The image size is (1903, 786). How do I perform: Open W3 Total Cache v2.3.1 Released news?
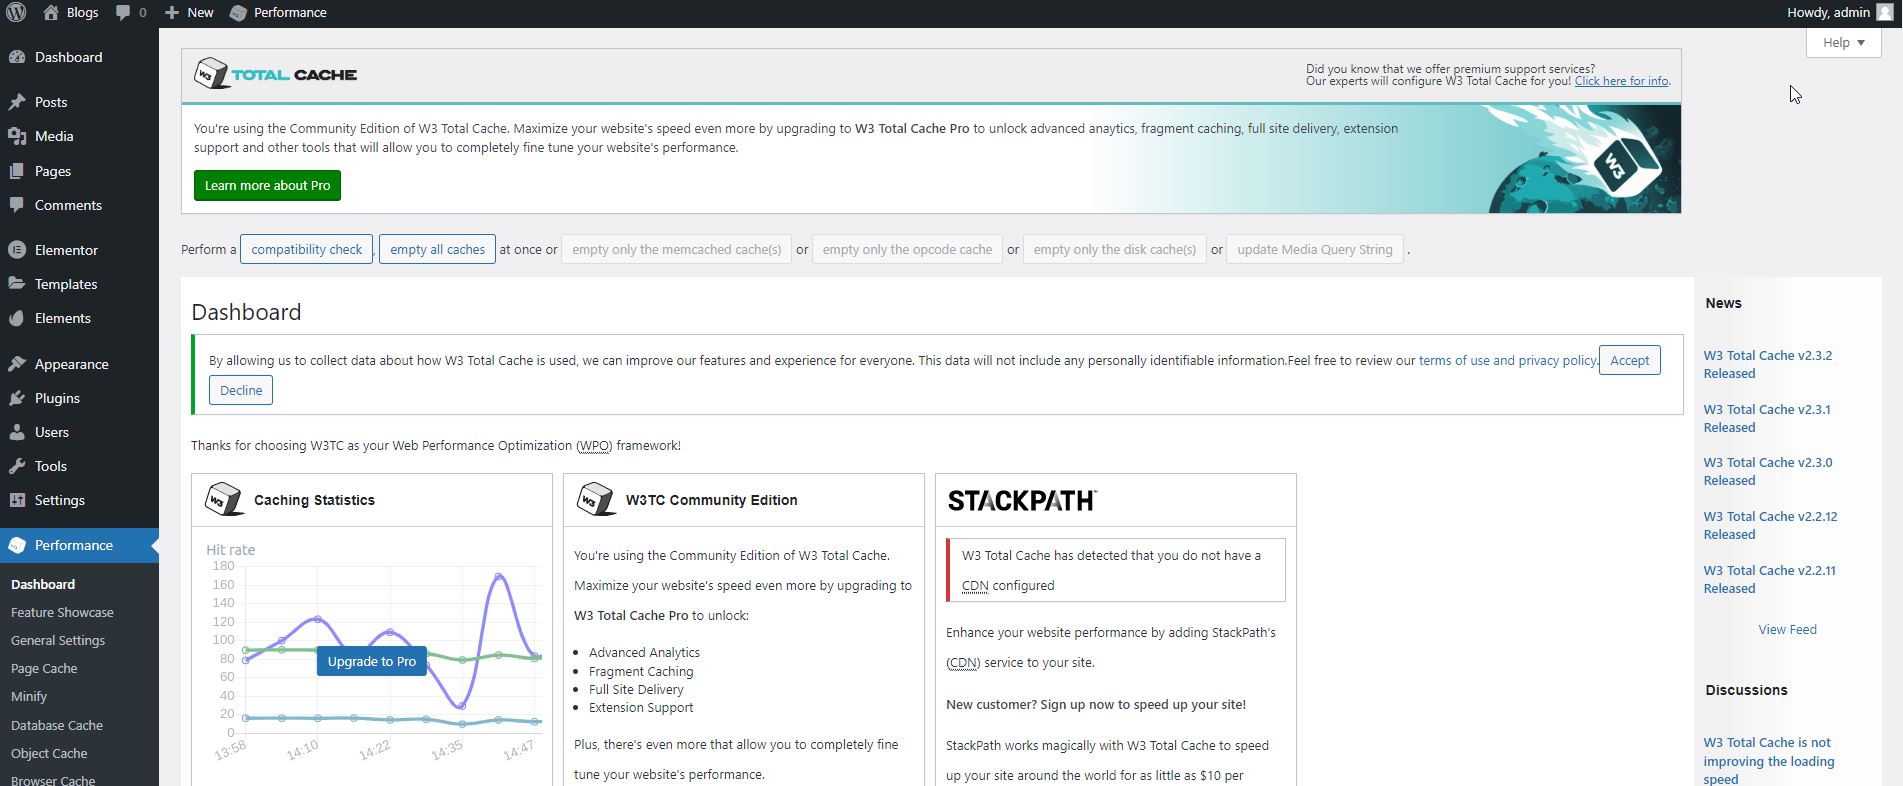coord(1767,418)
